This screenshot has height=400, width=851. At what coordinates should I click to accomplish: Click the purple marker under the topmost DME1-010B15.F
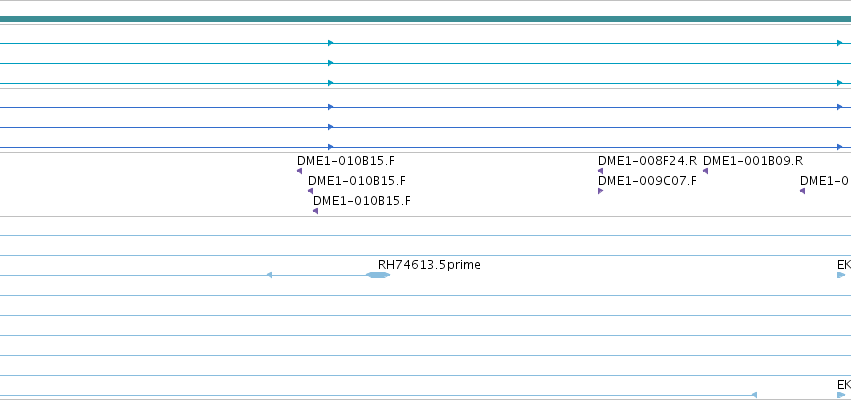[300, 171]
